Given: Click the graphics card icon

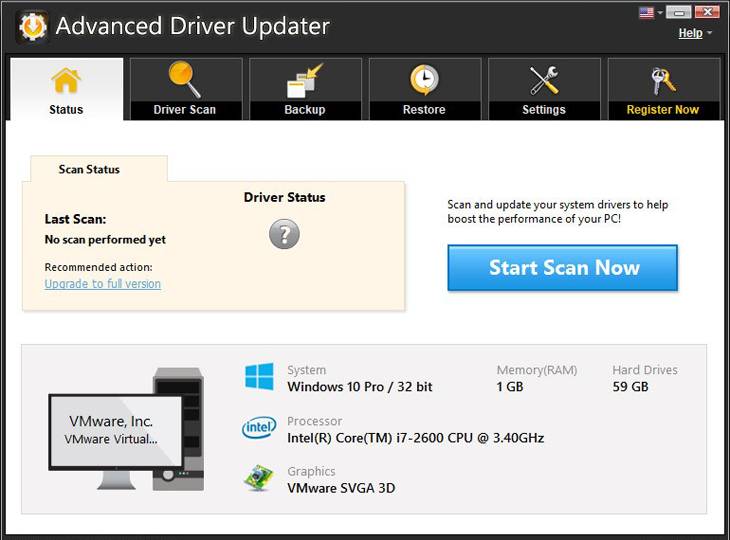Looking at the screenshot, I should click(259, 478).
